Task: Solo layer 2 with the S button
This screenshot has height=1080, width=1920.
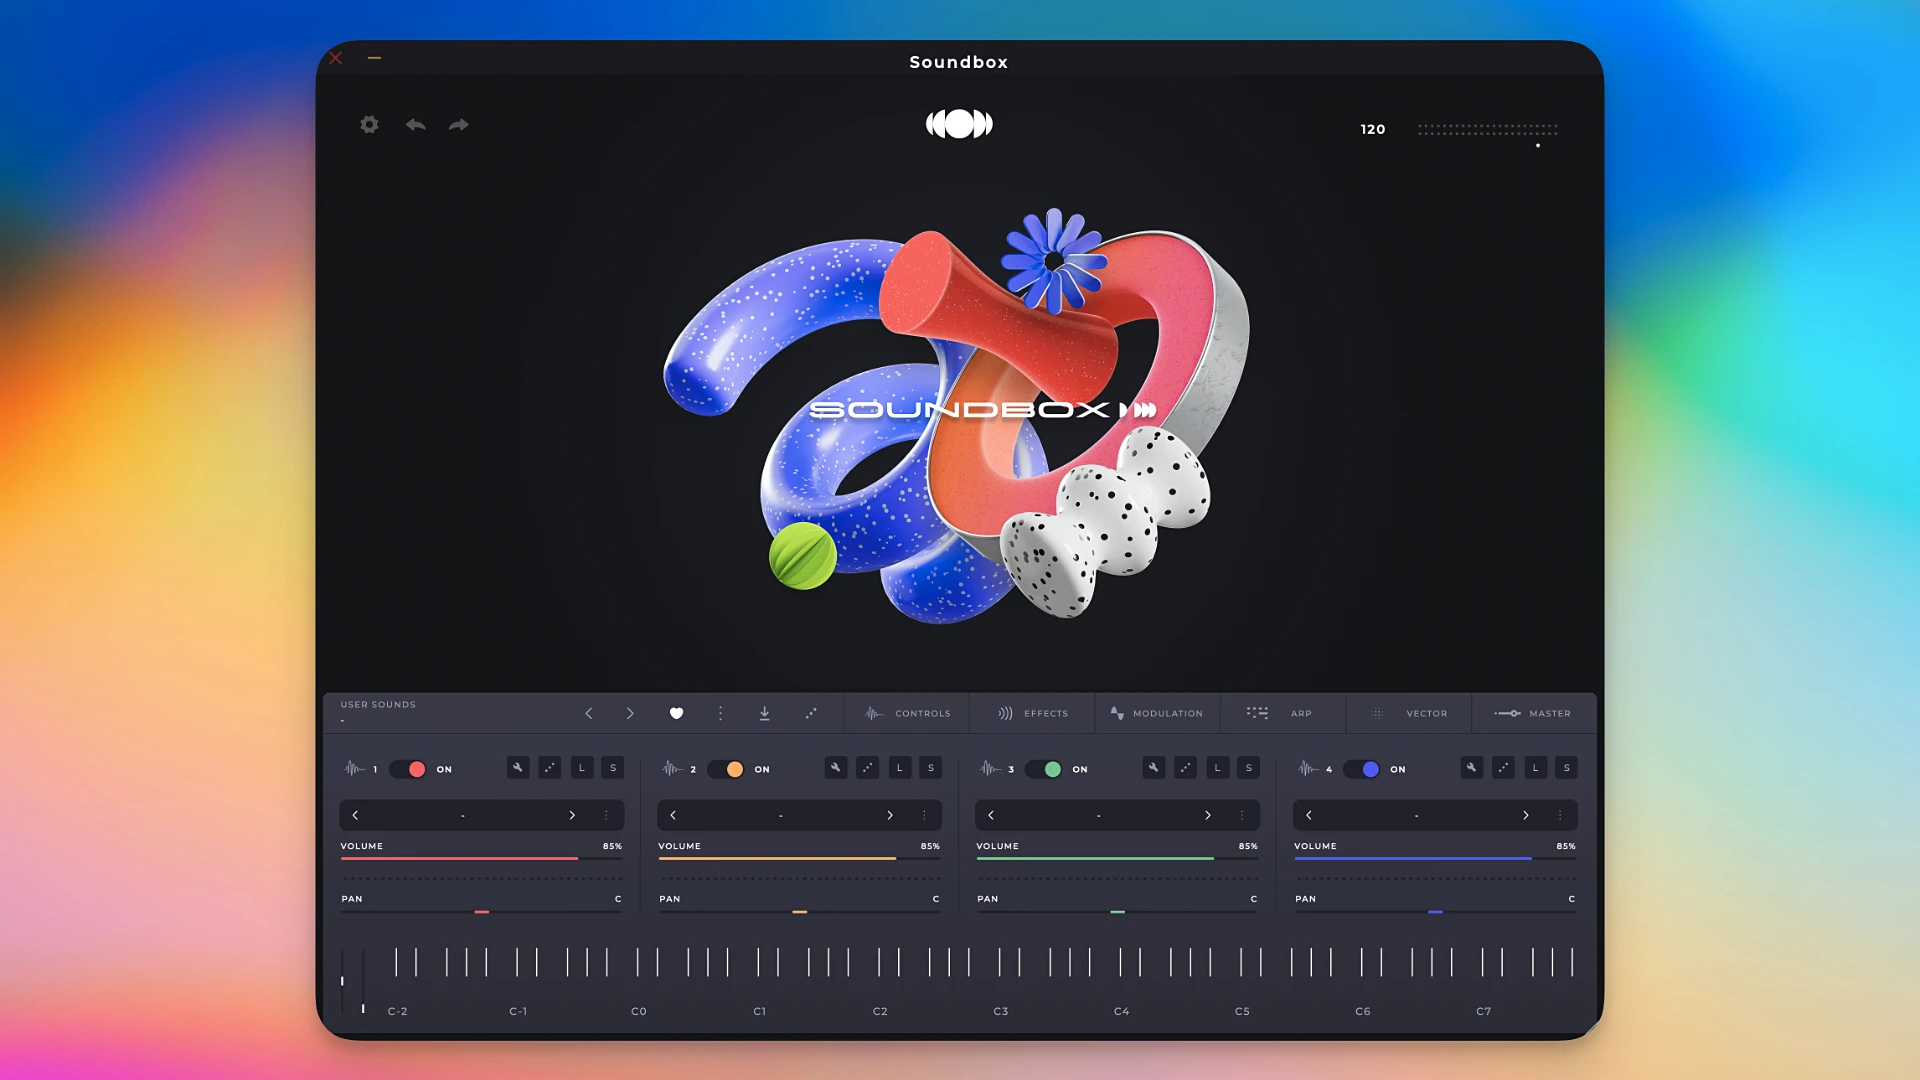Action: tap(931, 768)
